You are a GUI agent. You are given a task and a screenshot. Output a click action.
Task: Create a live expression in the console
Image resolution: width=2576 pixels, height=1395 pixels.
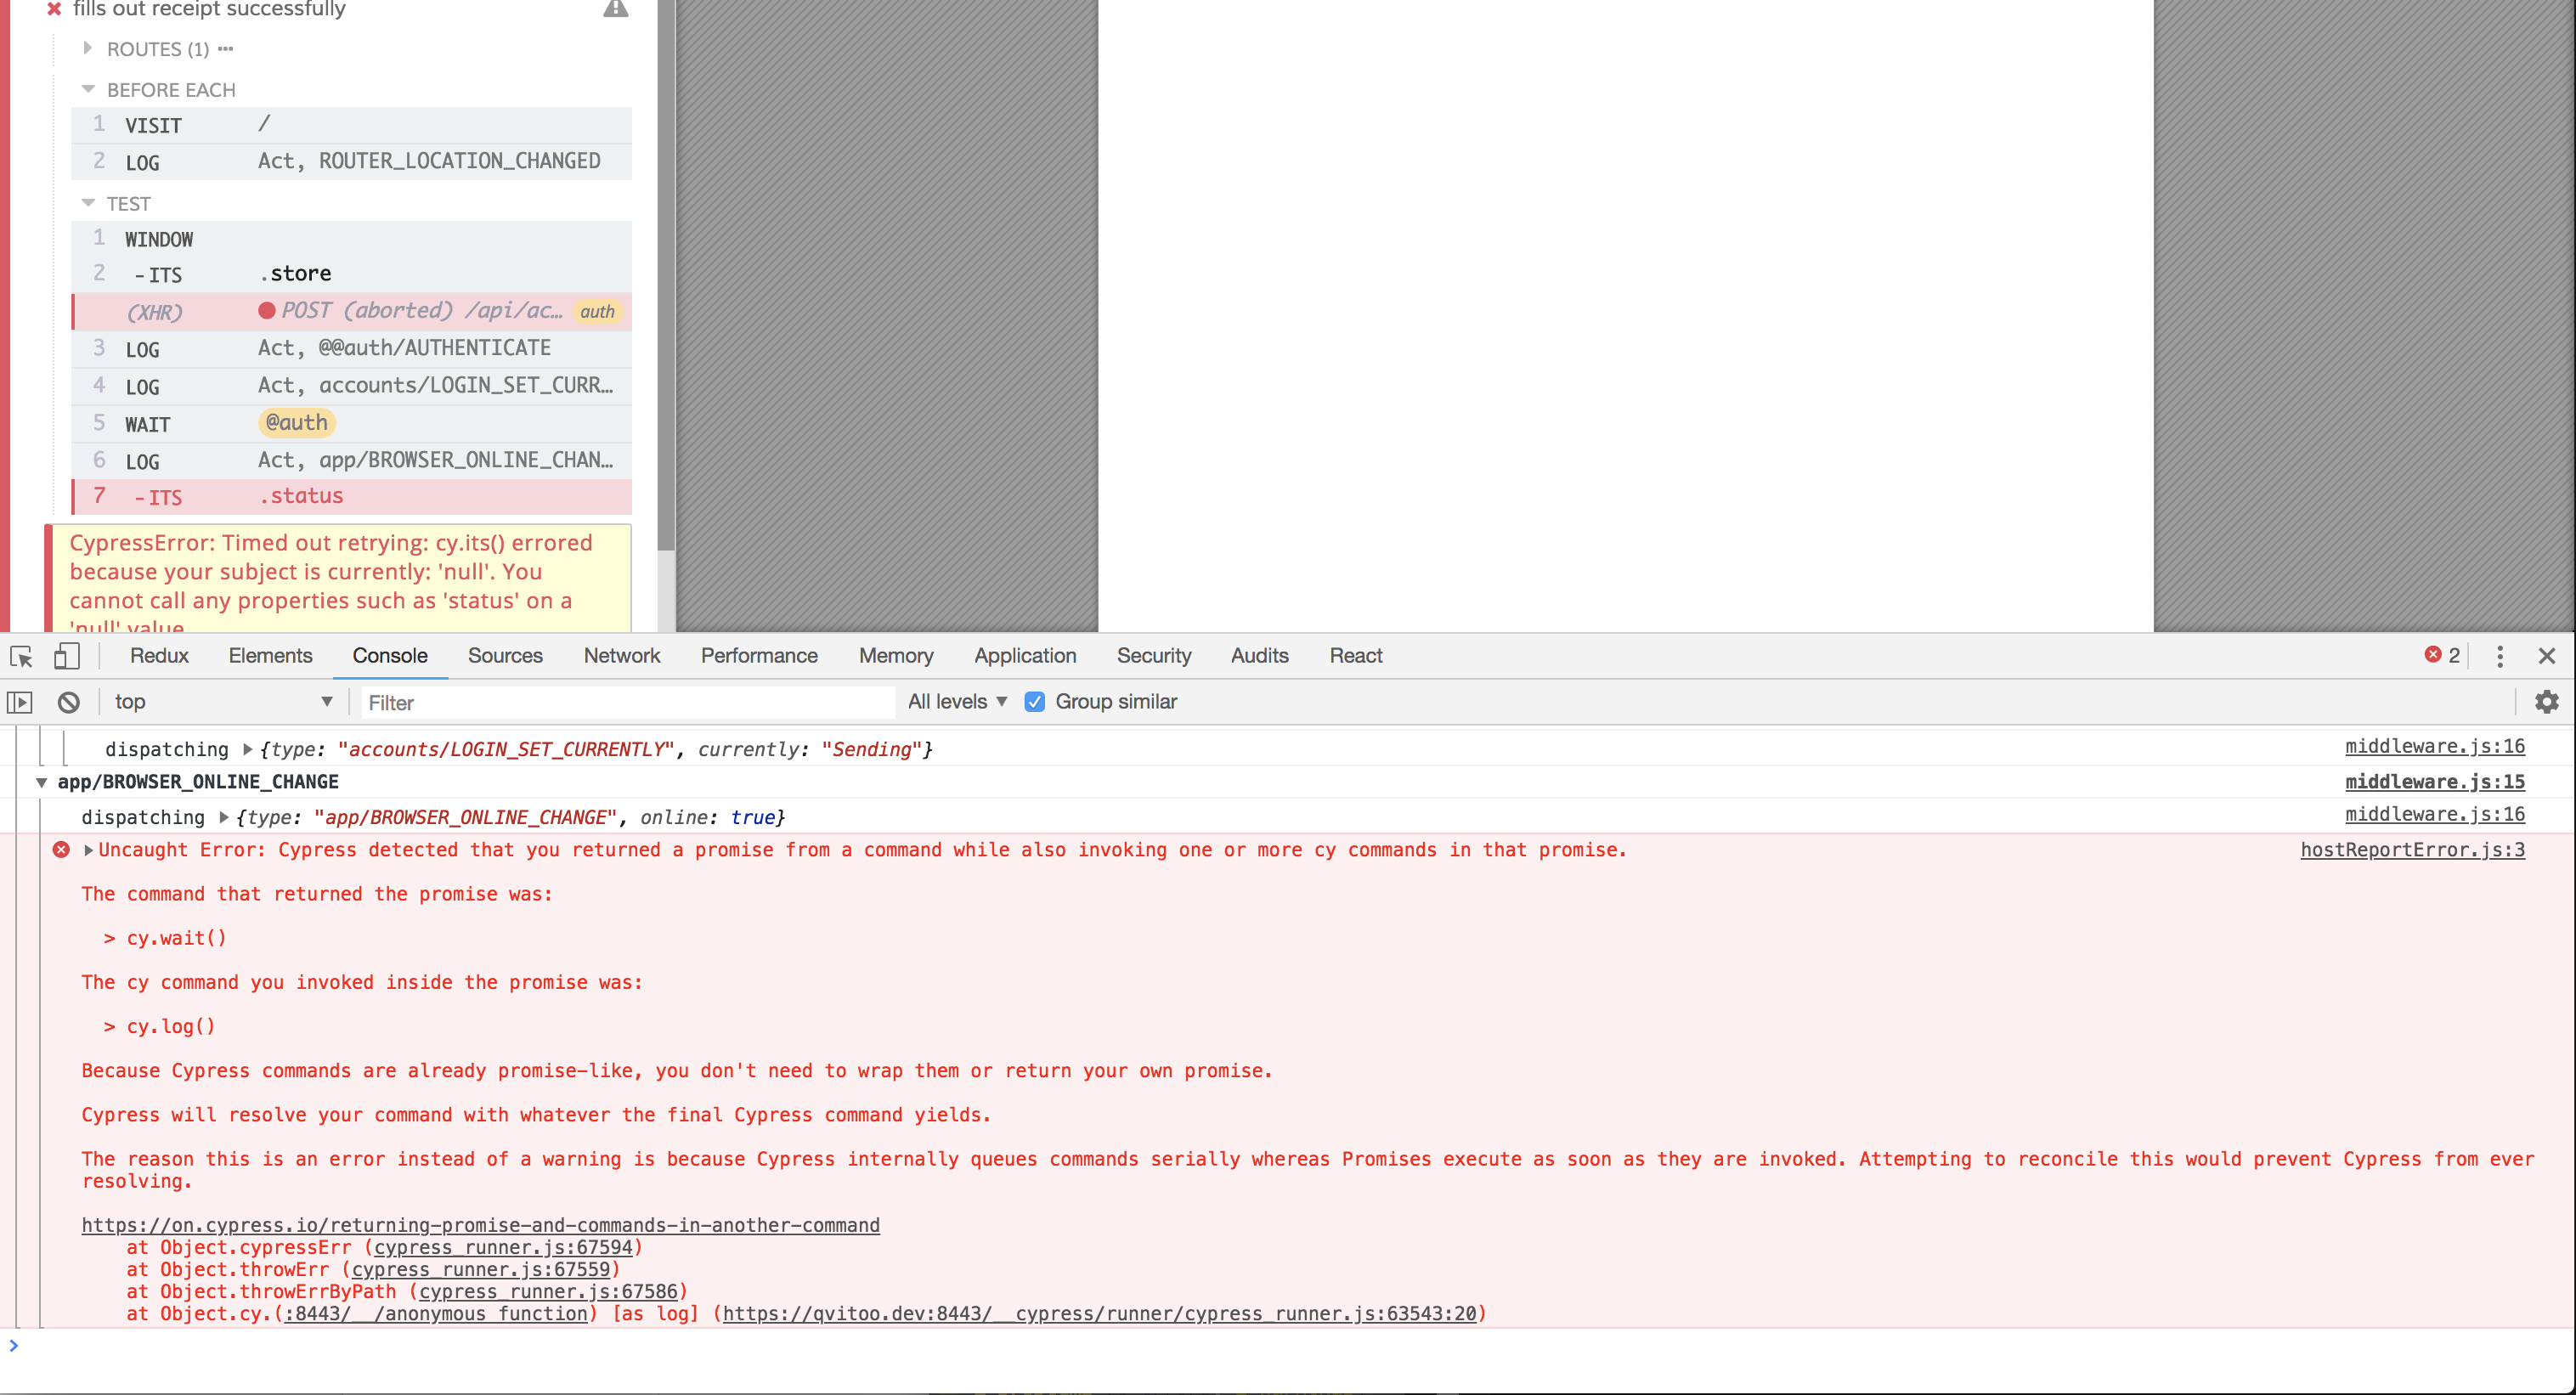pyautogui.click(x=19, y=701)
